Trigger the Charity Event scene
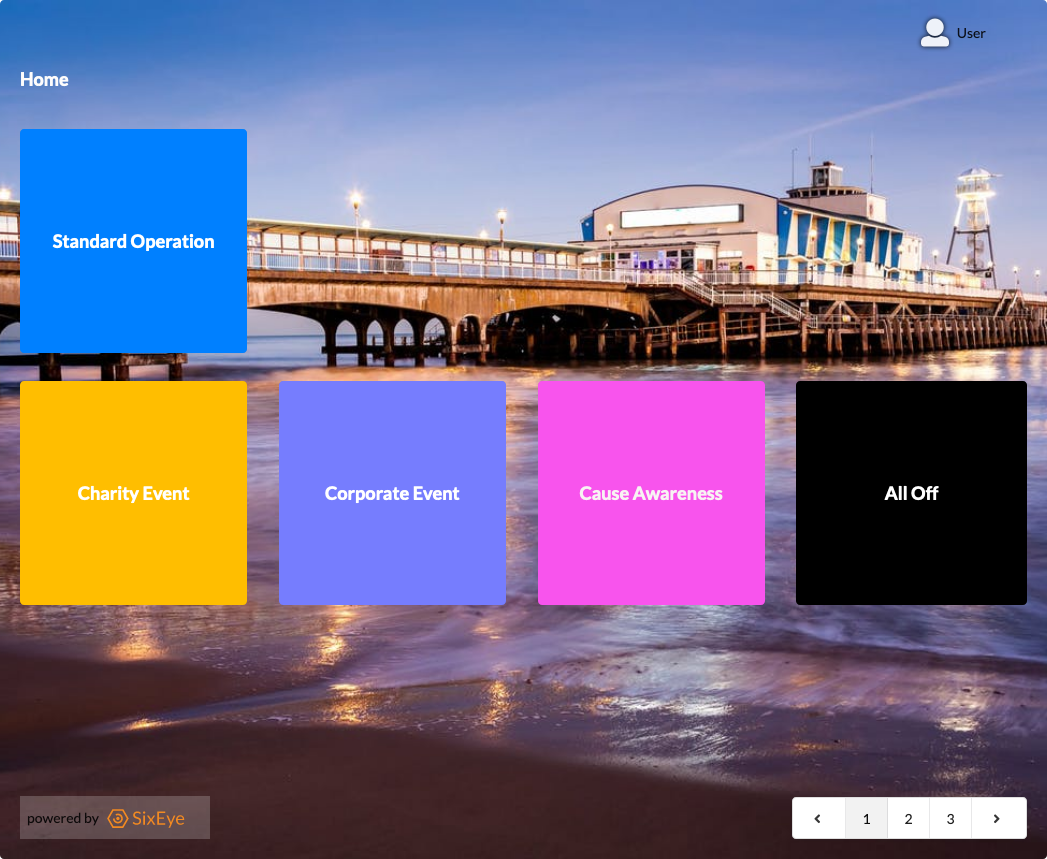The image size is (1047, 859). click(x=133, y=493)
